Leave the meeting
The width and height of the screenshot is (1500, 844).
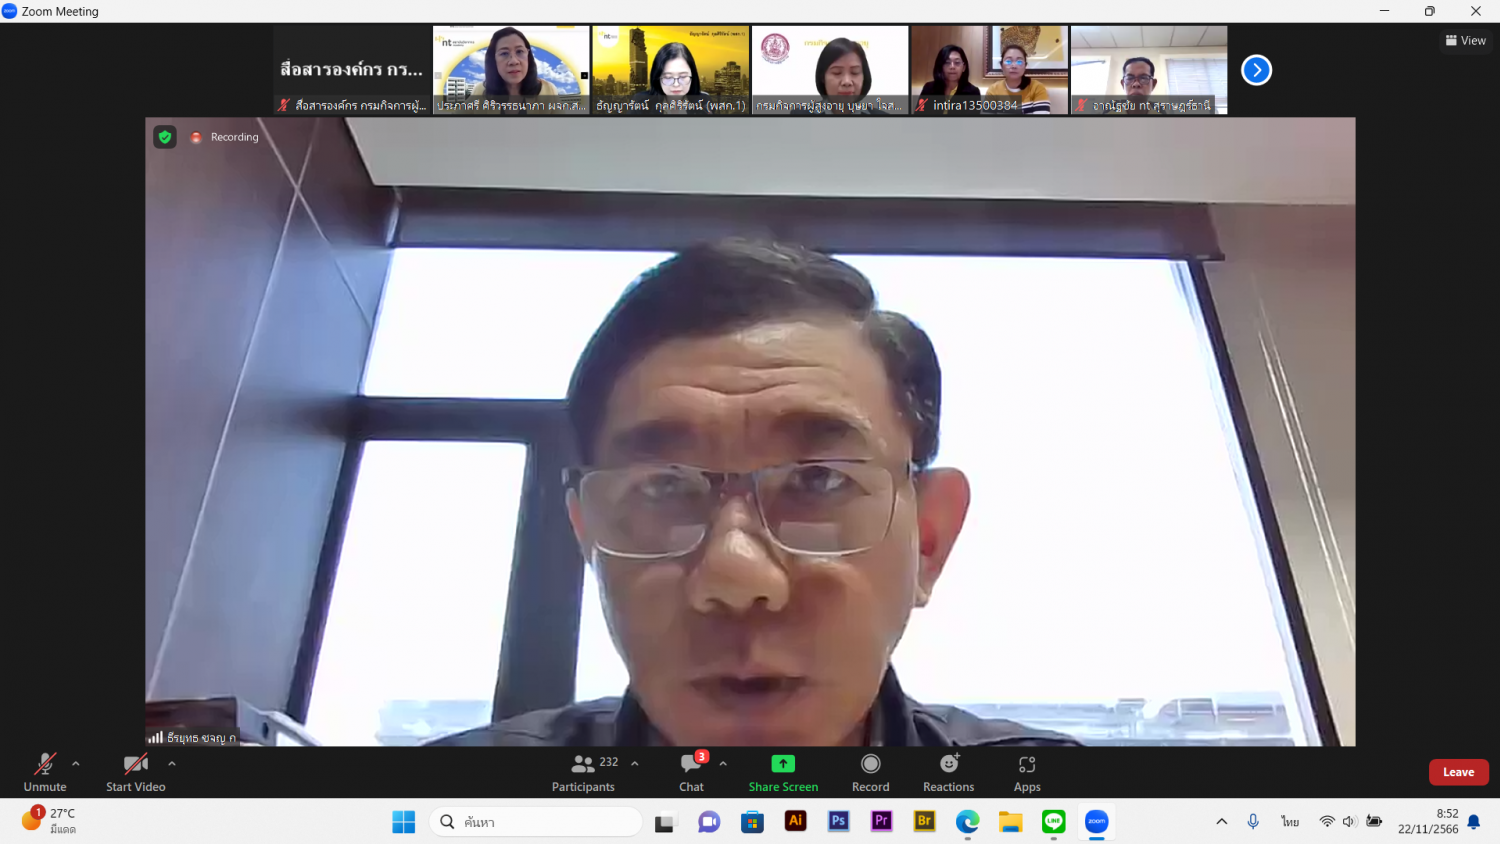[1458, 772]
